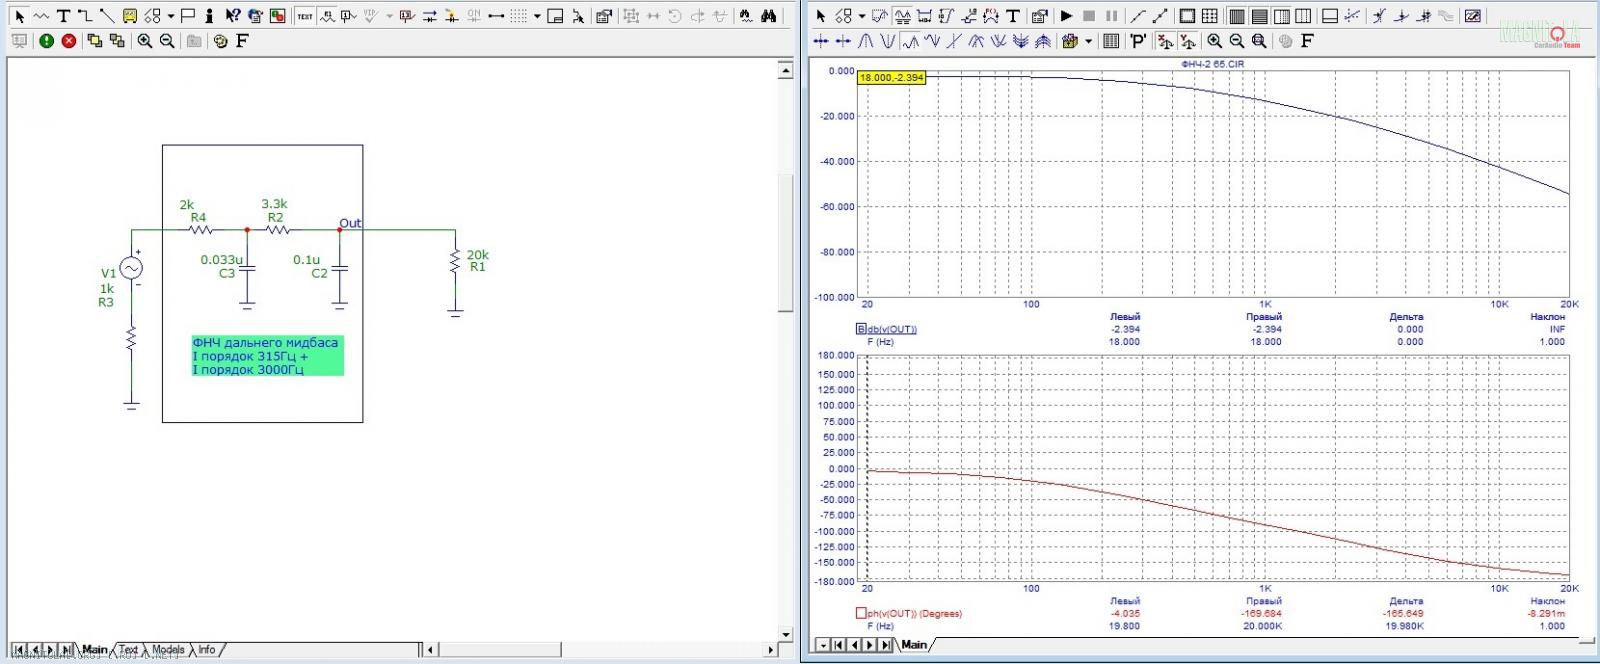Toggle the db(v(OUT)) curve selection box
This screenshot has height=664, width=1600.
coord(860,329)
